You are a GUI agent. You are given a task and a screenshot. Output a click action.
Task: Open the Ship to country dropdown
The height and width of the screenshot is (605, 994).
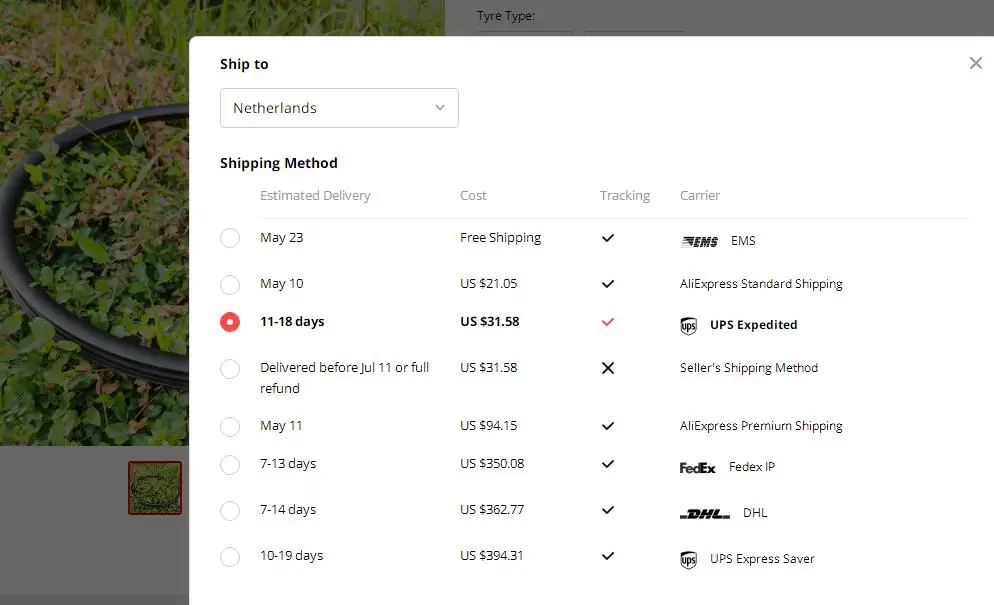[x=339, y=108]
